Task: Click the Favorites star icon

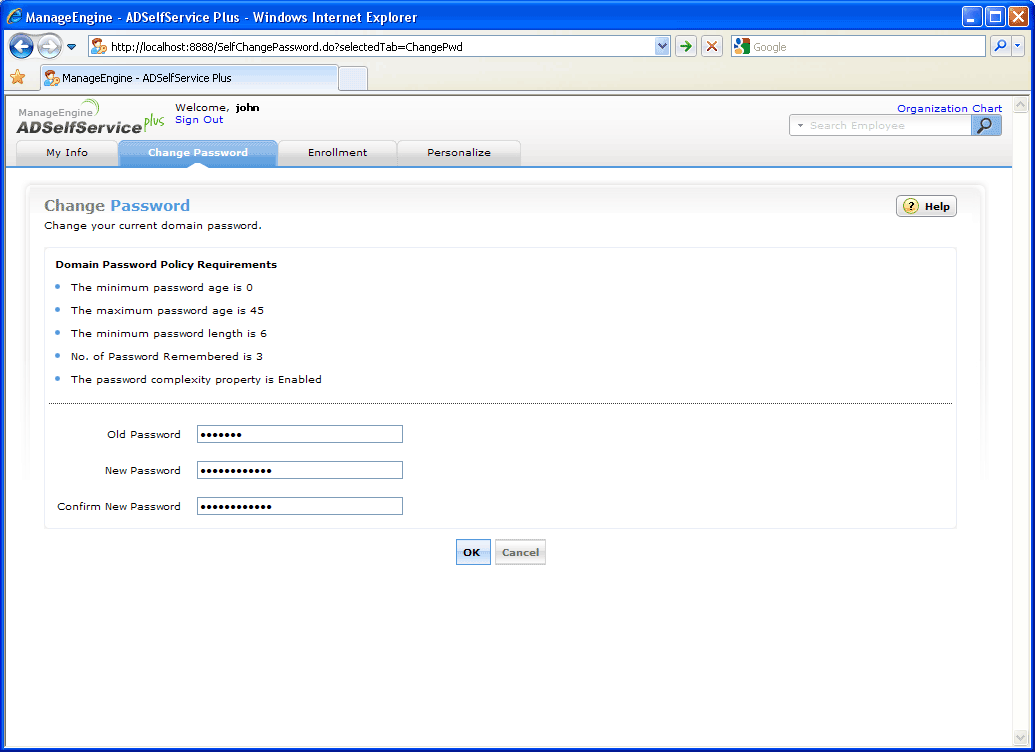Action: [x=18, y=77]
